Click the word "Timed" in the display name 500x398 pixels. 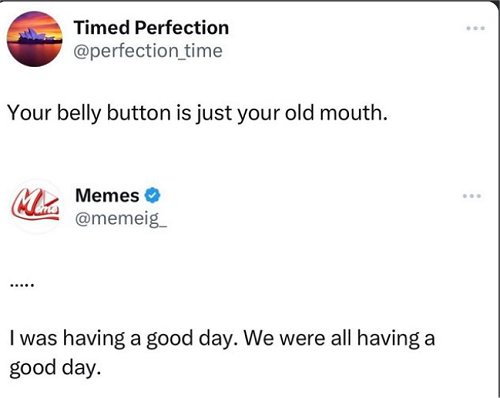pos(102,27)
